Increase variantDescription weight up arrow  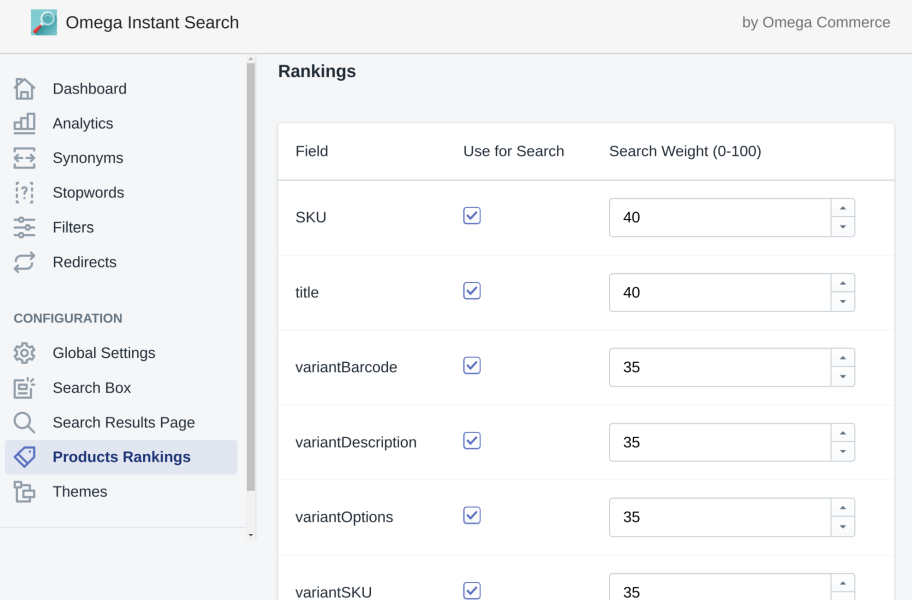coord(843,433)
